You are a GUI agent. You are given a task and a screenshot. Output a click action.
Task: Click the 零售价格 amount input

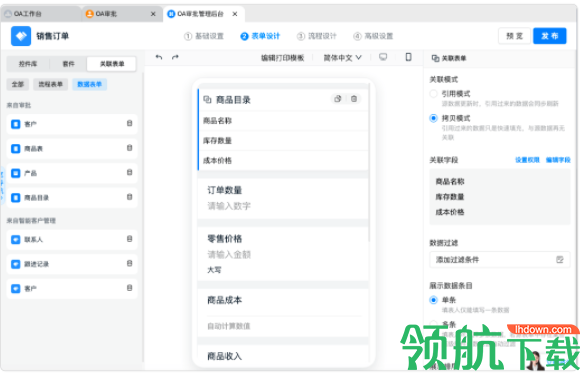(x=283, y=255)
